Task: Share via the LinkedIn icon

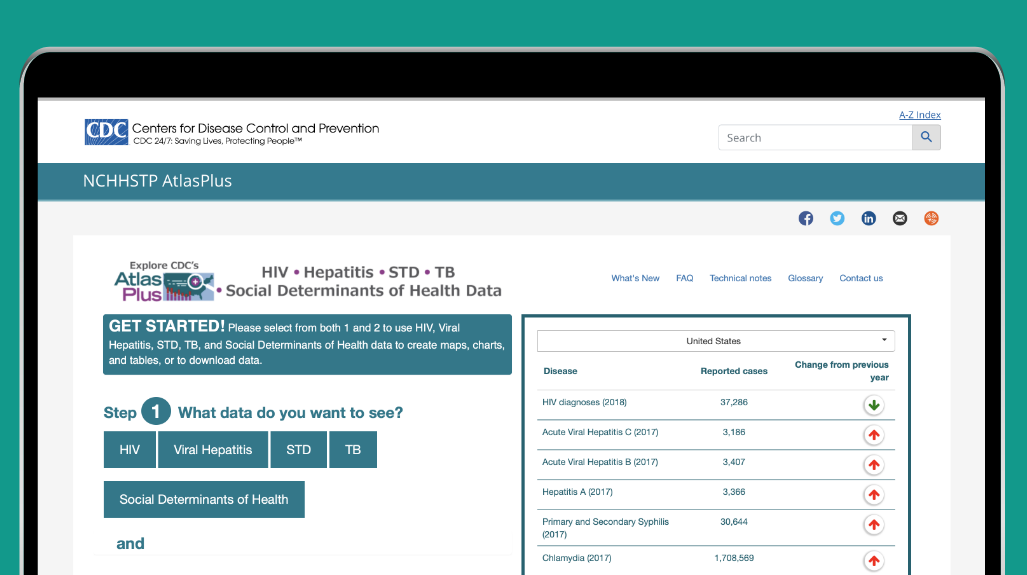Action: pos(868,218)
